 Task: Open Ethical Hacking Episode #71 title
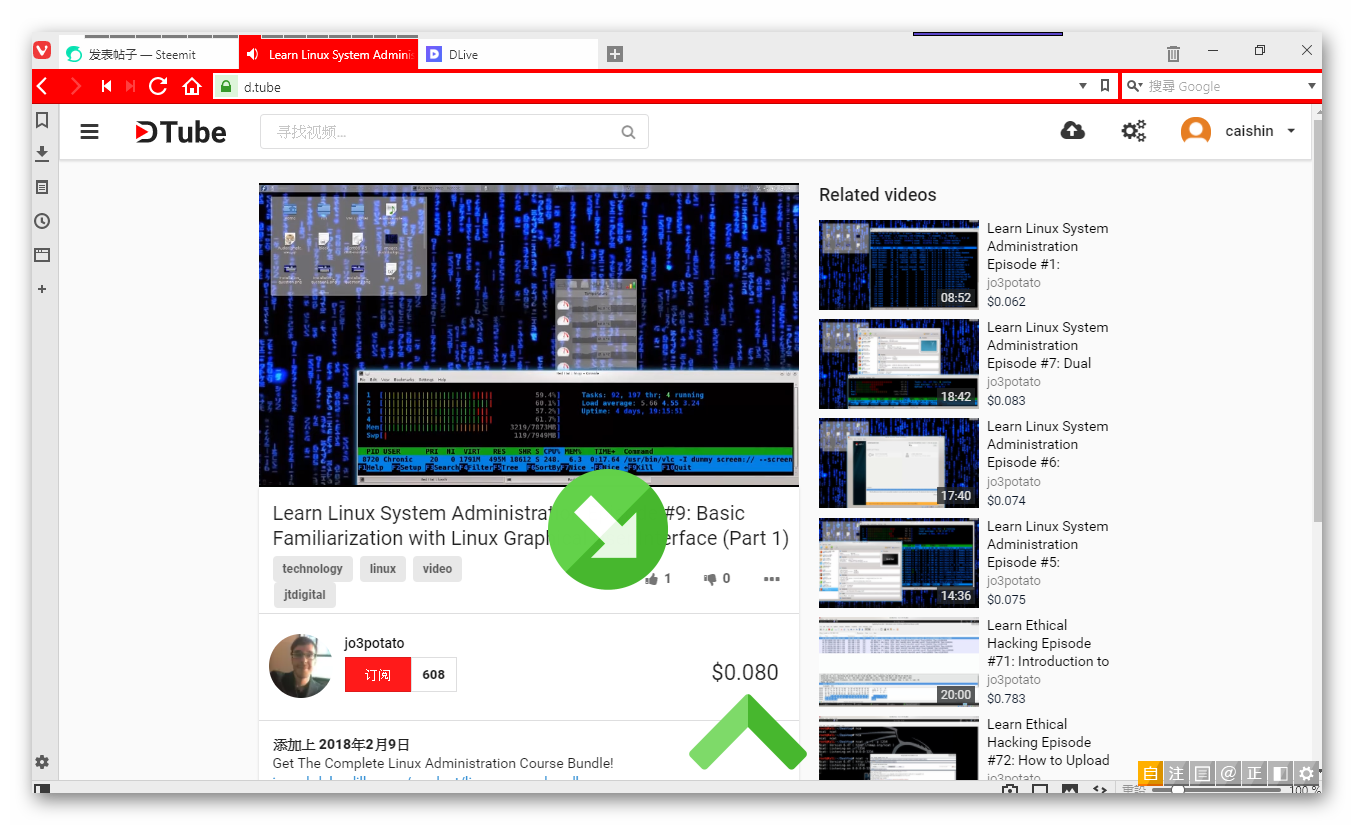1047,643
